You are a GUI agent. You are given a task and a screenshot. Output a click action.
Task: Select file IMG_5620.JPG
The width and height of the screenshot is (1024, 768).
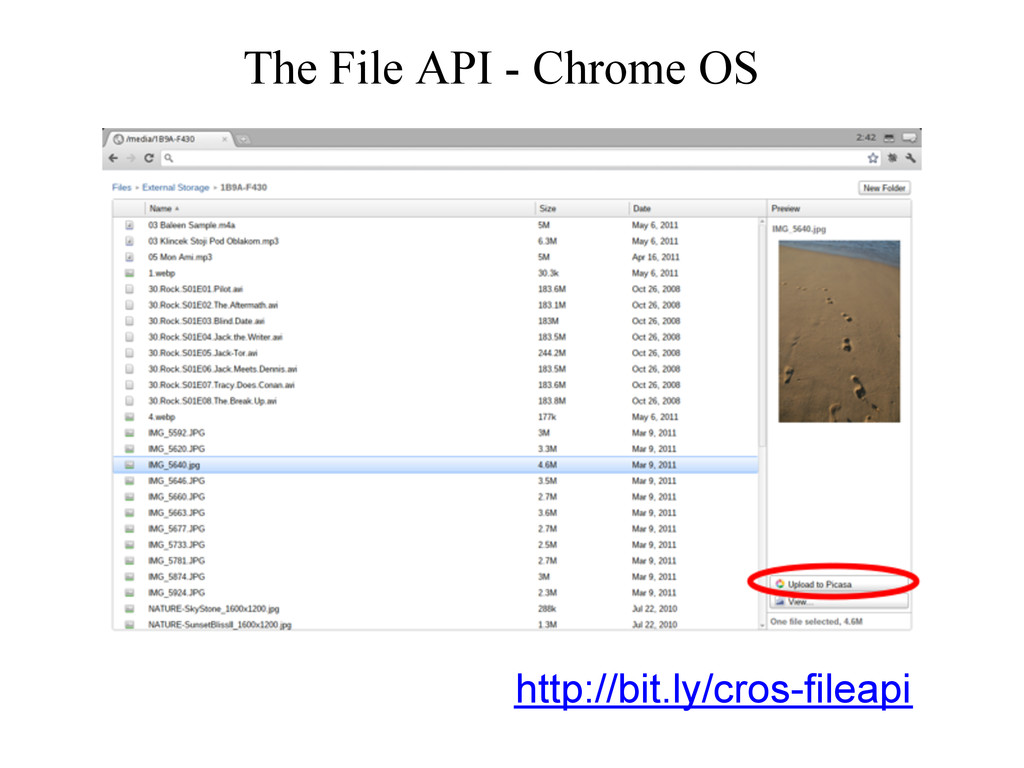coord(436,449)
